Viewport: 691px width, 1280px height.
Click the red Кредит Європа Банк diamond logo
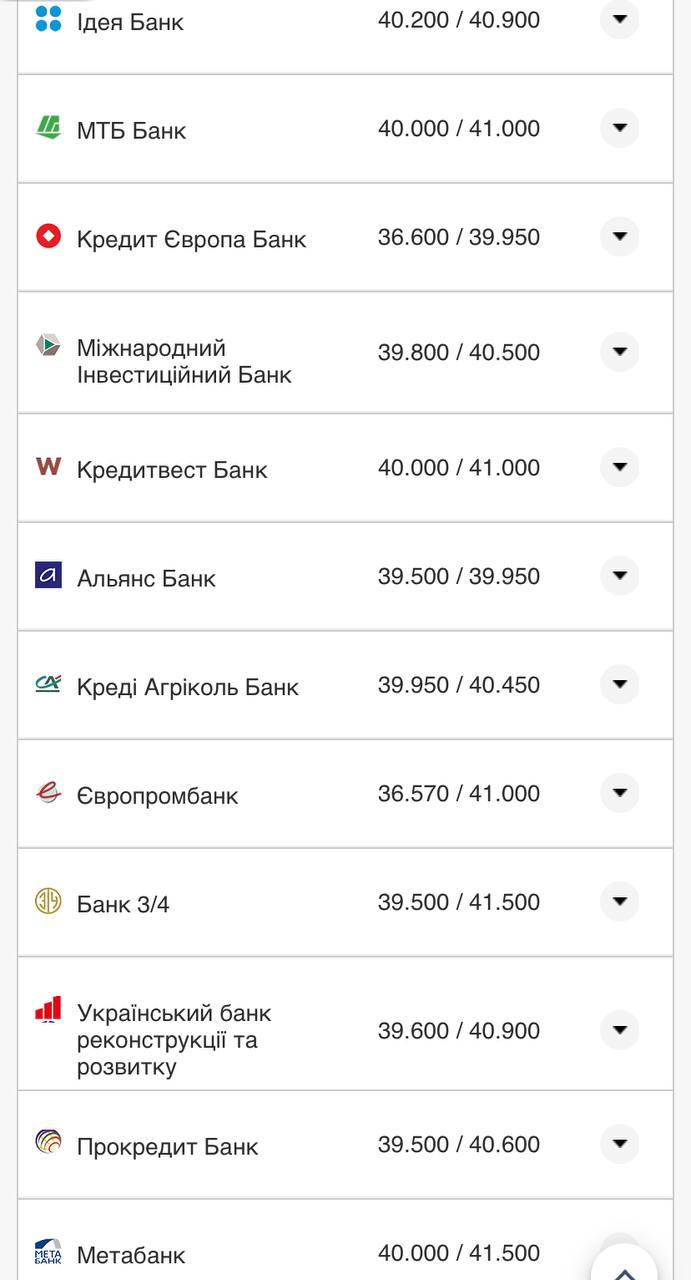47,237
